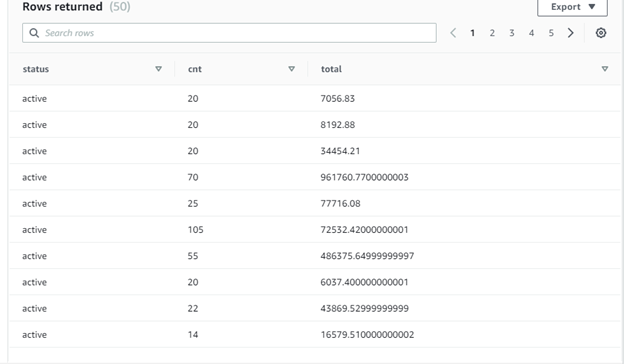Sort by cnt column triangle
This screenshot has height=364, width=624.
[291, 69]
